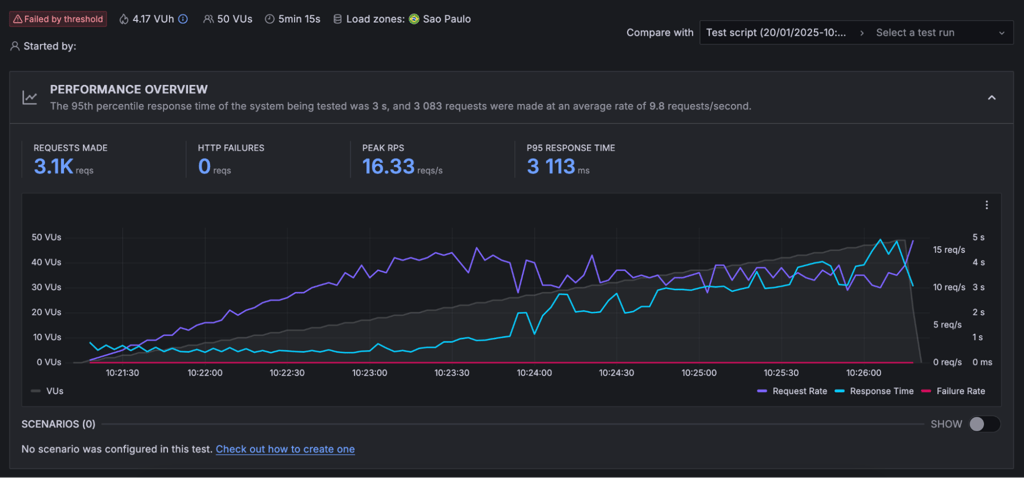
Task: Click the VUh info icon
Action: (183, 20)
